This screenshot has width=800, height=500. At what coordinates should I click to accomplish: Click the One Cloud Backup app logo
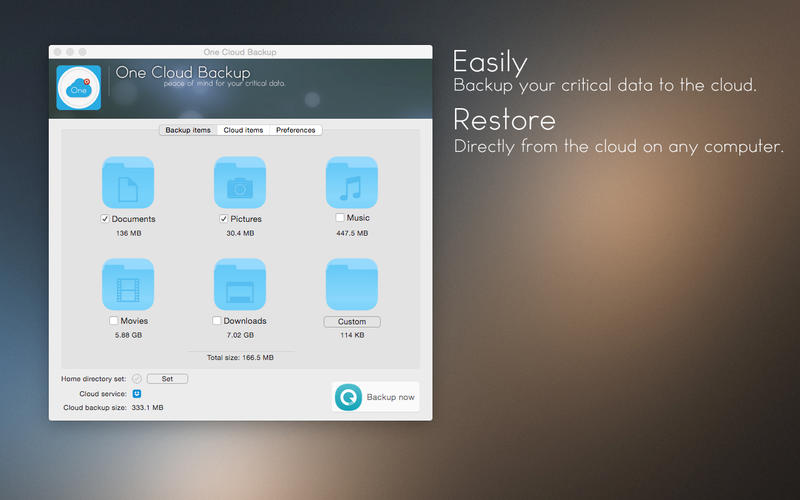tap(79, 88)
